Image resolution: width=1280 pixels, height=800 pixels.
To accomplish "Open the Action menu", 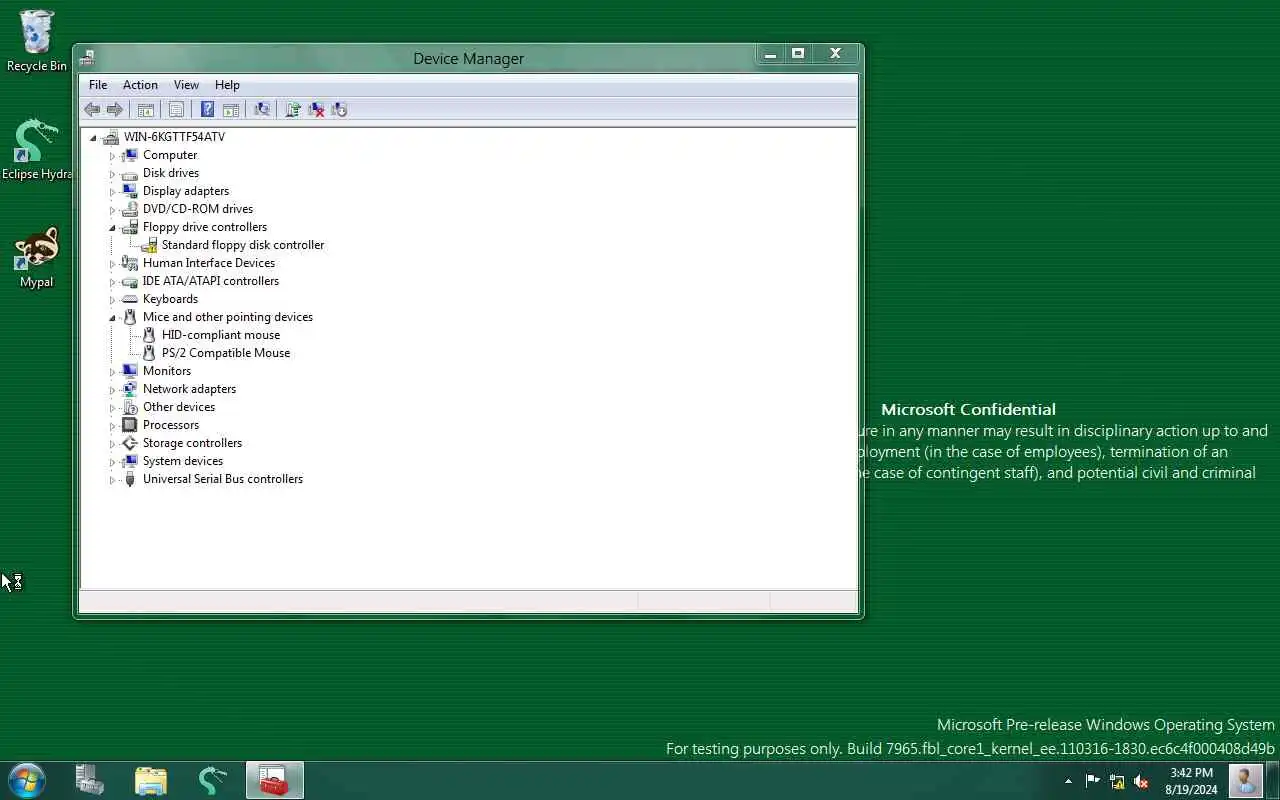I will click(140, 85).
